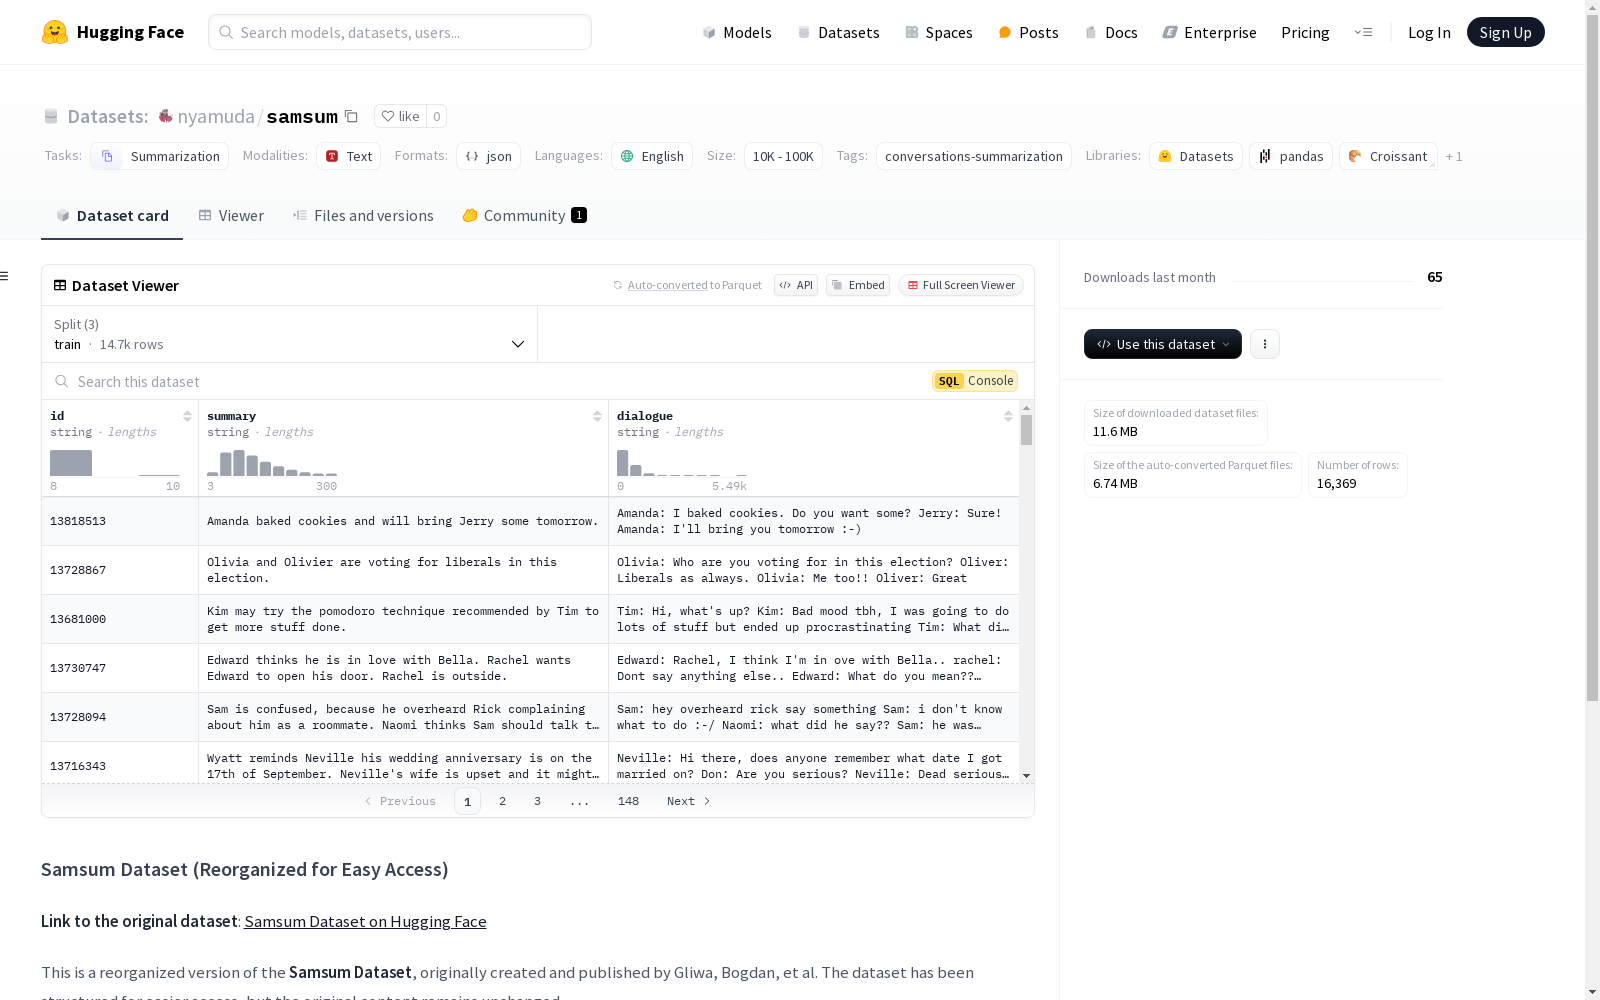Click the pandas library tag
Viewport: 1600px width, 1000px height.
[x=1291, y=156]
